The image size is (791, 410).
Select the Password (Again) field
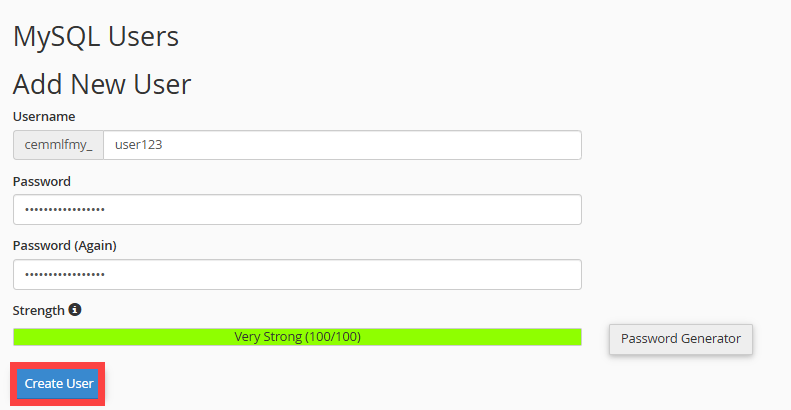[x=297, y=274]
